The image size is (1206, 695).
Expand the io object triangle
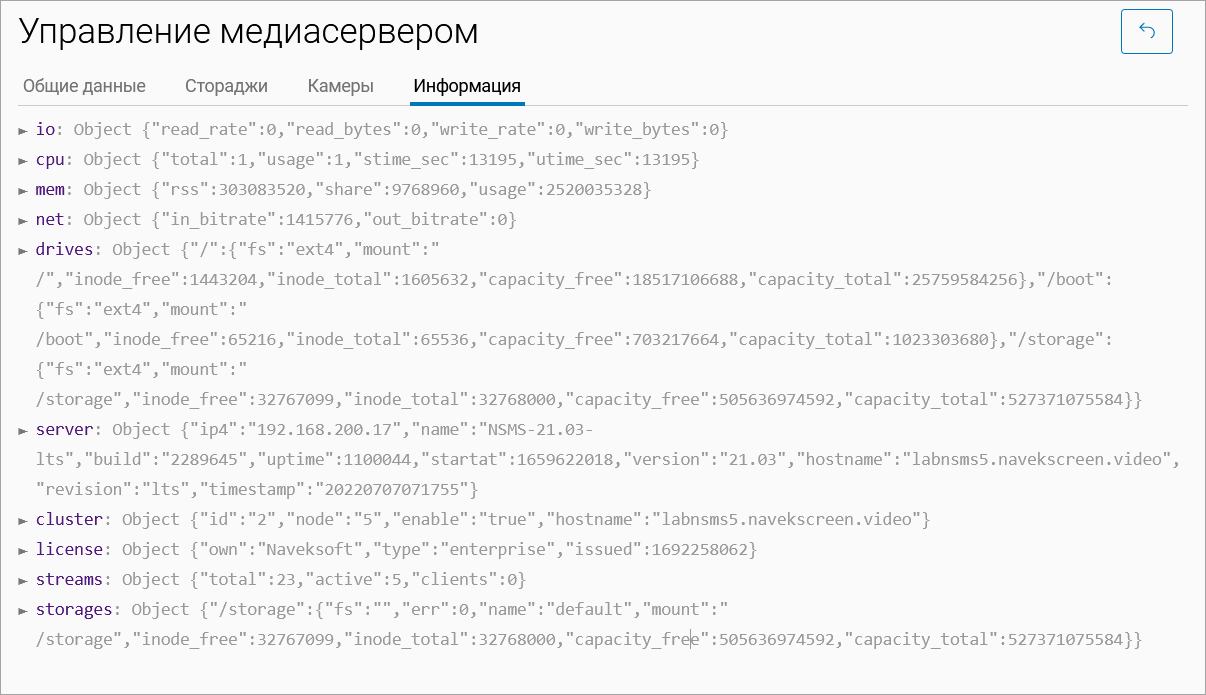[x=23, y=130]
